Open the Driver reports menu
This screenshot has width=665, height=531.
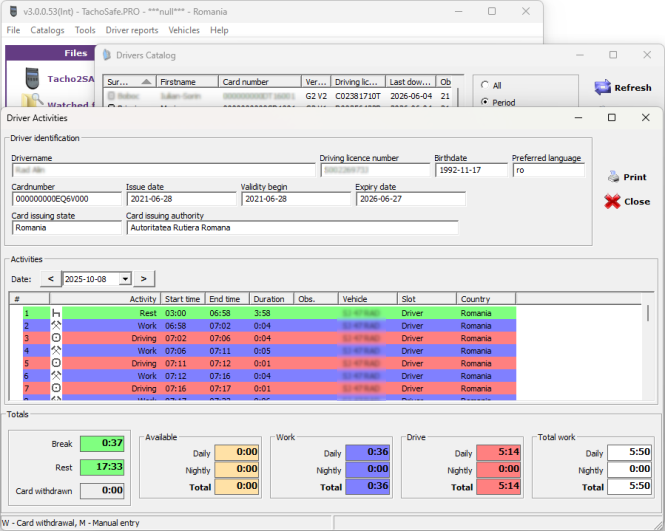point(131,30)
